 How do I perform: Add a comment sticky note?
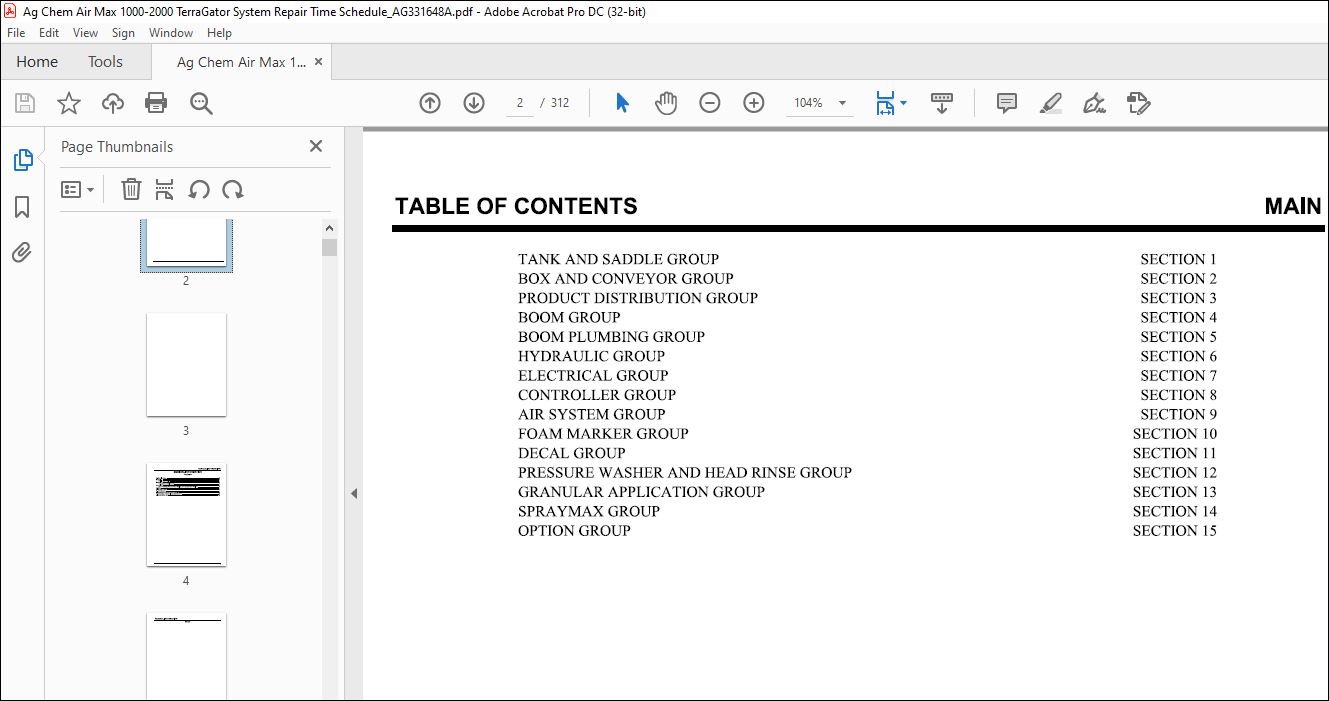click(x=1007, y=103)
